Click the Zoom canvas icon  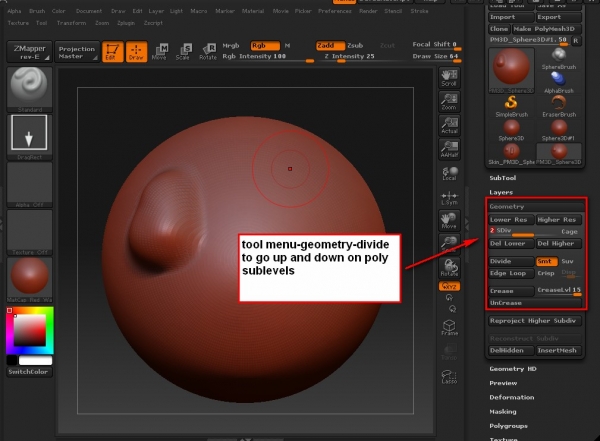pyautogui.click(x=449, y=102)
